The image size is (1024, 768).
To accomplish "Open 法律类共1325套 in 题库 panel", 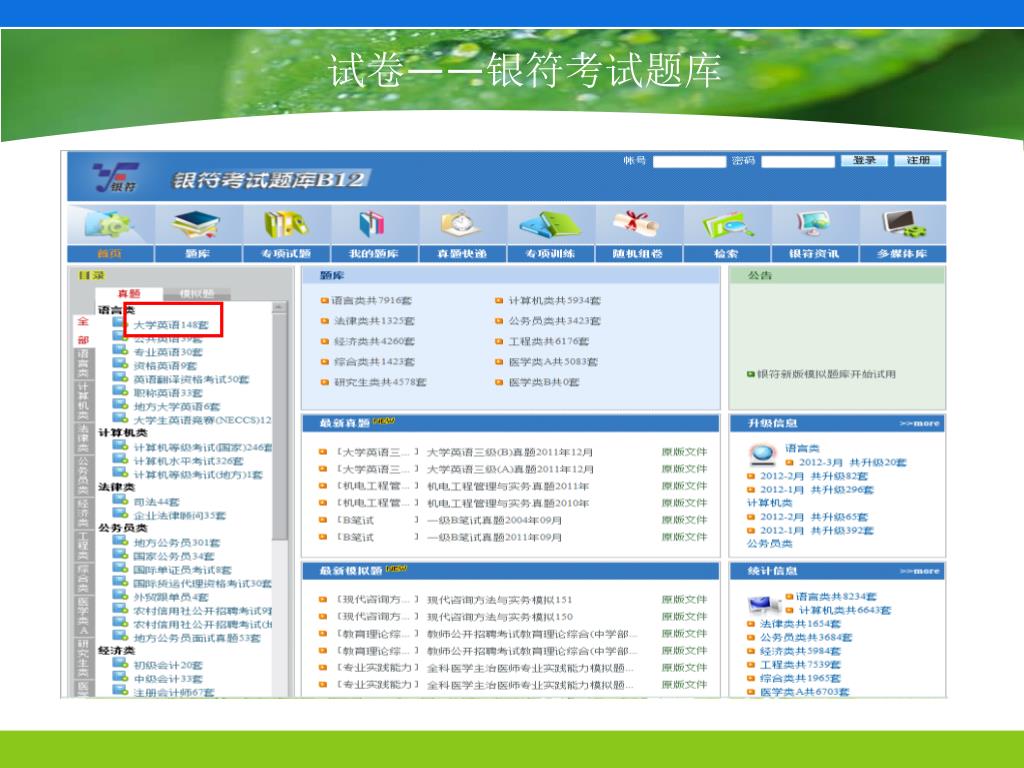I will 374,321.
